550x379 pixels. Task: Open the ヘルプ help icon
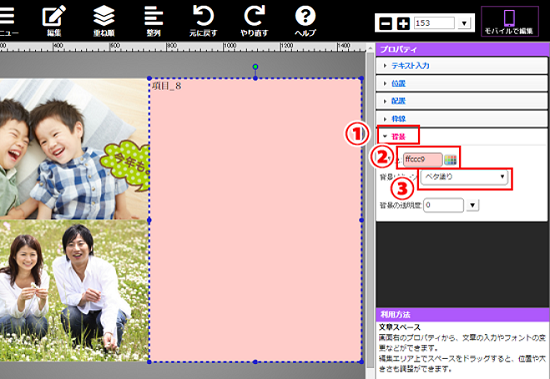click(305, 20)
